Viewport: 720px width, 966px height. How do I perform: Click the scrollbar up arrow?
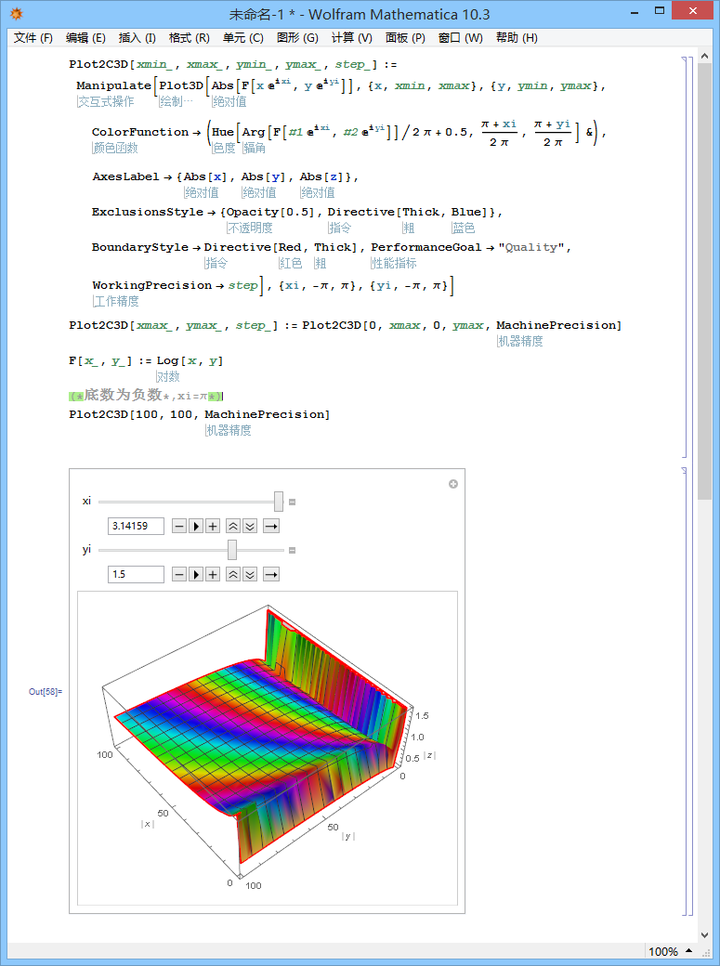(x=705, y=55)
